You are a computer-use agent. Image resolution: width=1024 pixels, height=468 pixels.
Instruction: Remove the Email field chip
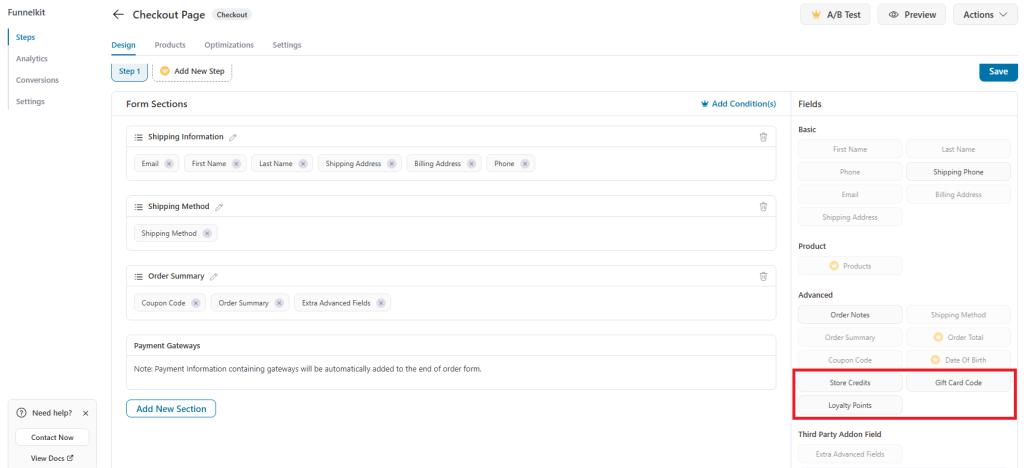(168, 164)
